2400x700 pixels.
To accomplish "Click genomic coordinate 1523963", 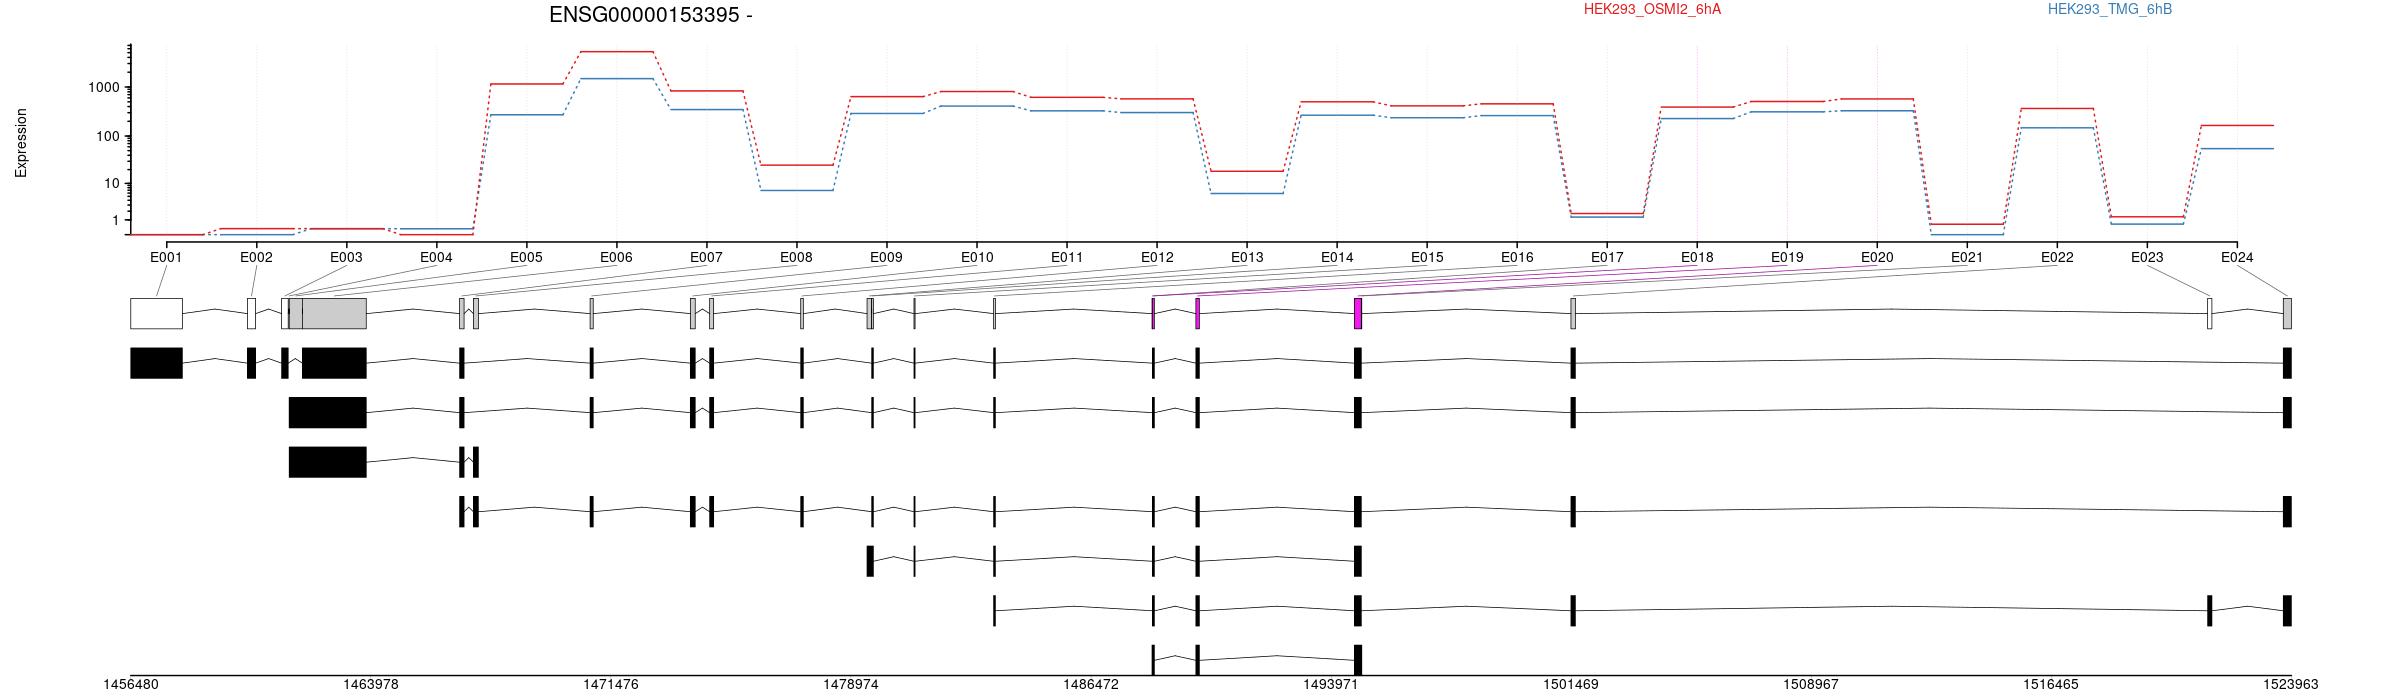I will (2291, 685).
